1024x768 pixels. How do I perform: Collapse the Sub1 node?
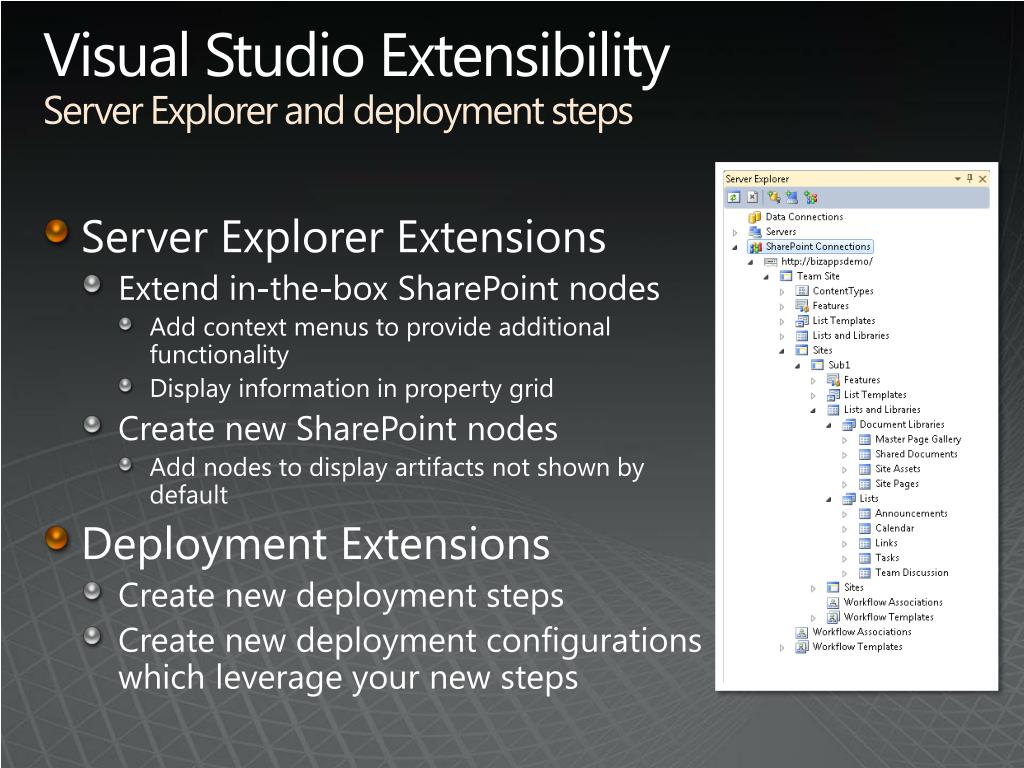coord(797,366)
